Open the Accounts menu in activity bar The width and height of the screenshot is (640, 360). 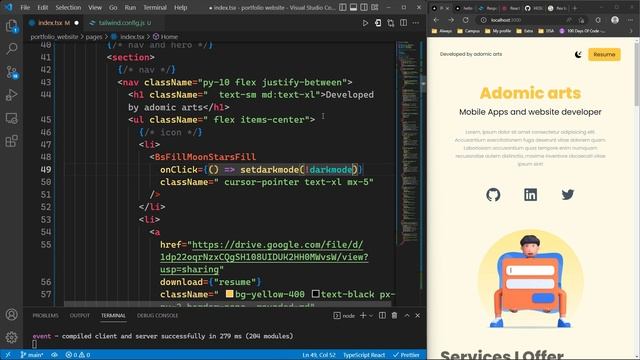11,314
